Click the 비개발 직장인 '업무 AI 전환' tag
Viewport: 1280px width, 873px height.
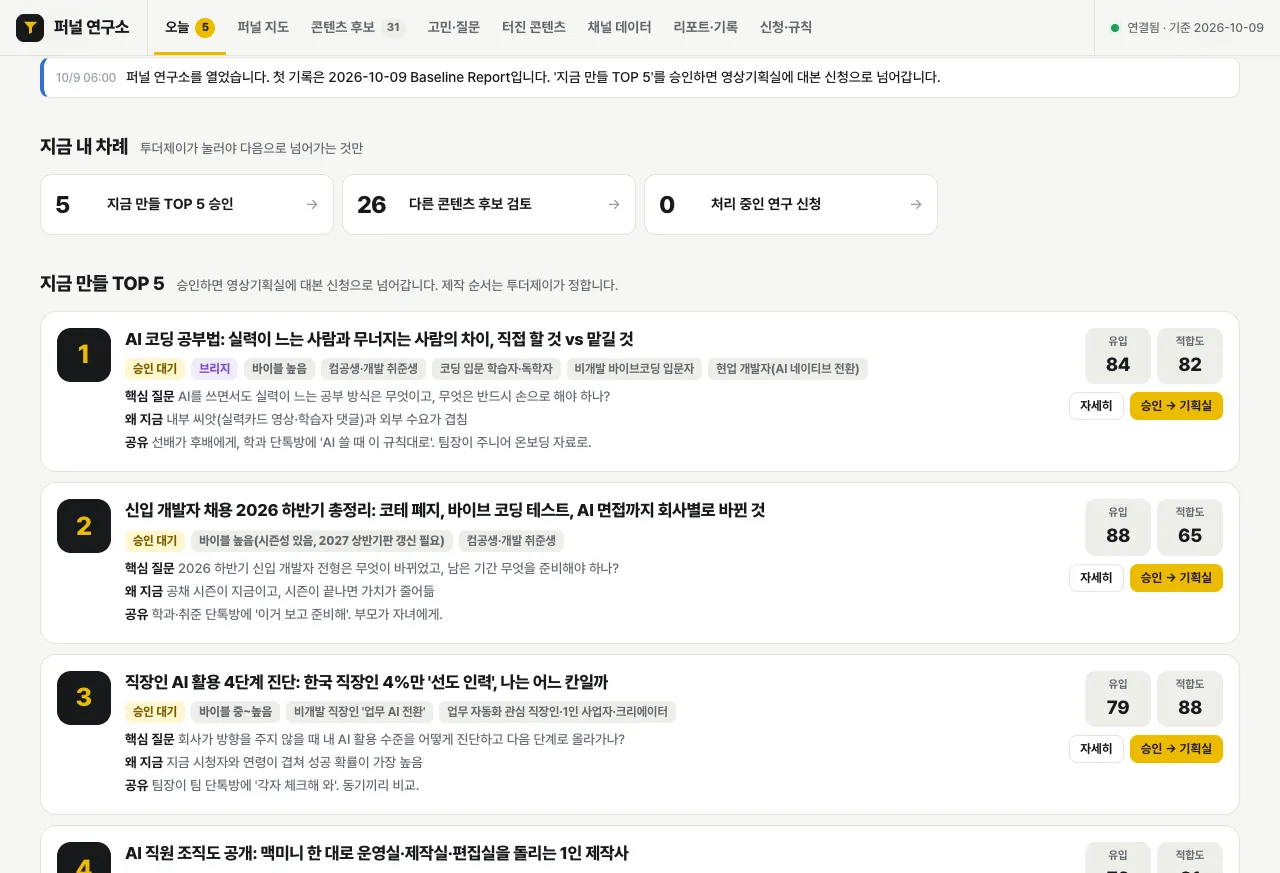pyautogui.click(x=360, y=712)
